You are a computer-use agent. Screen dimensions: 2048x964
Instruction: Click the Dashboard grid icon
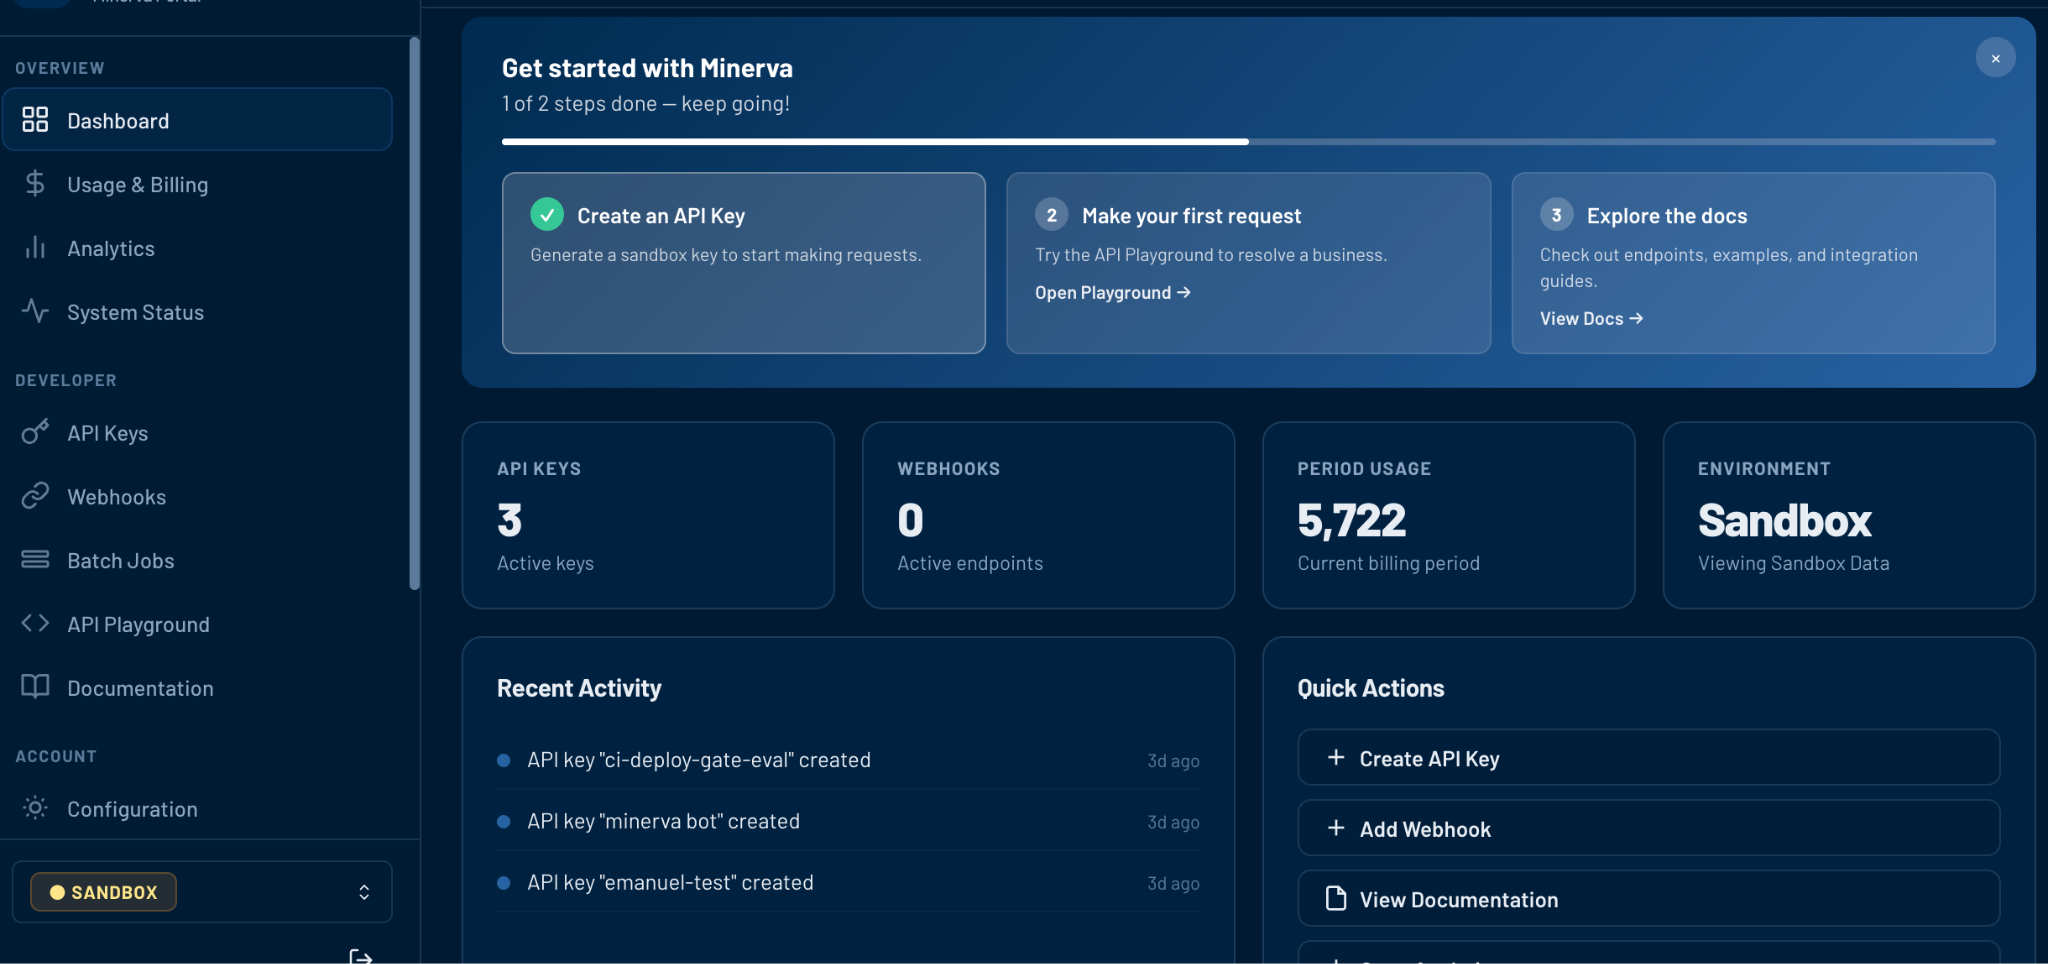(35, 120)
